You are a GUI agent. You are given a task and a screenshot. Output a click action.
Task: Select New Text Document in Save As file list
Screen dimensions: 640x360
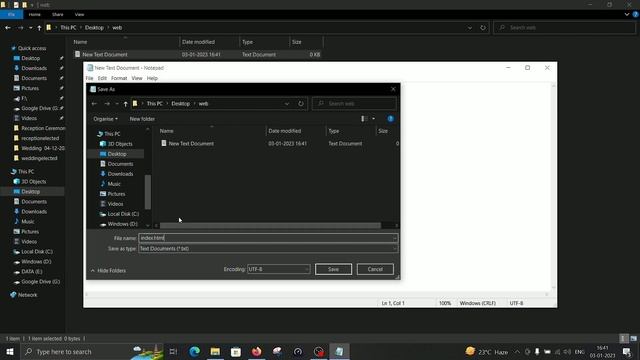tap(191, 144)
